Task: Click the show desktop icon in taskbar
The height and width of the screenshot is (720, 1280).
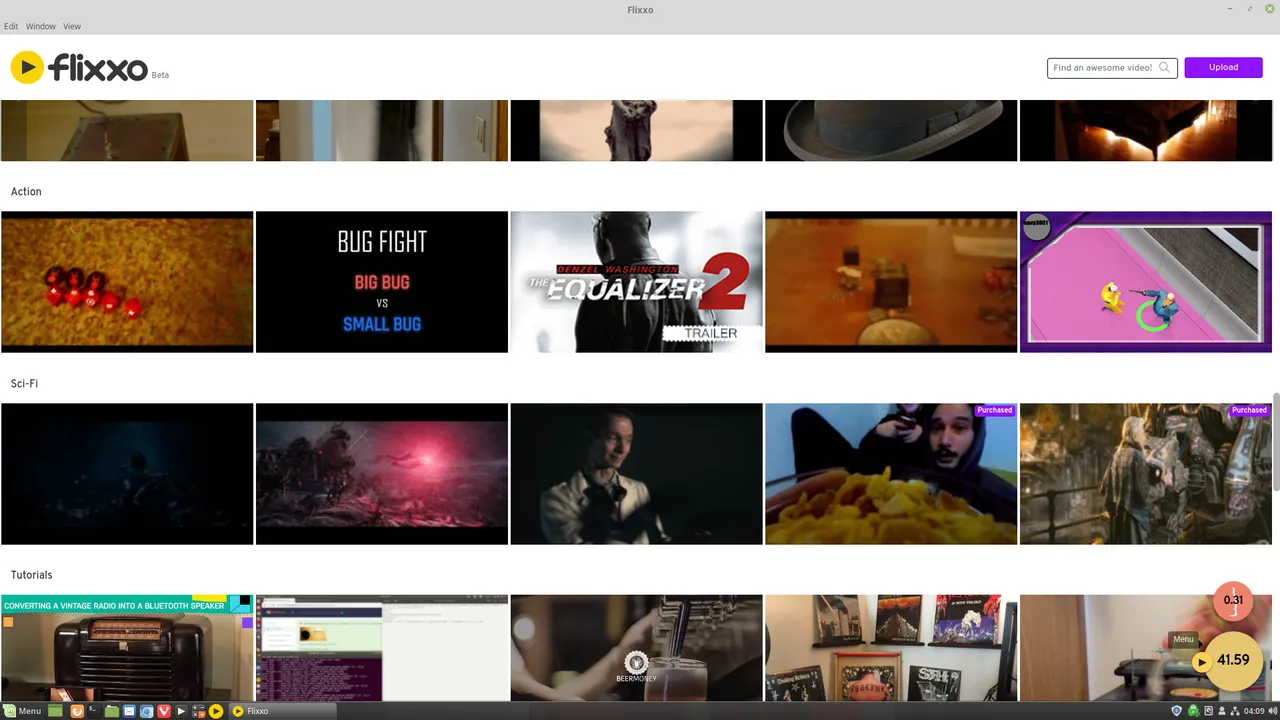Action: tap(55, 711)
